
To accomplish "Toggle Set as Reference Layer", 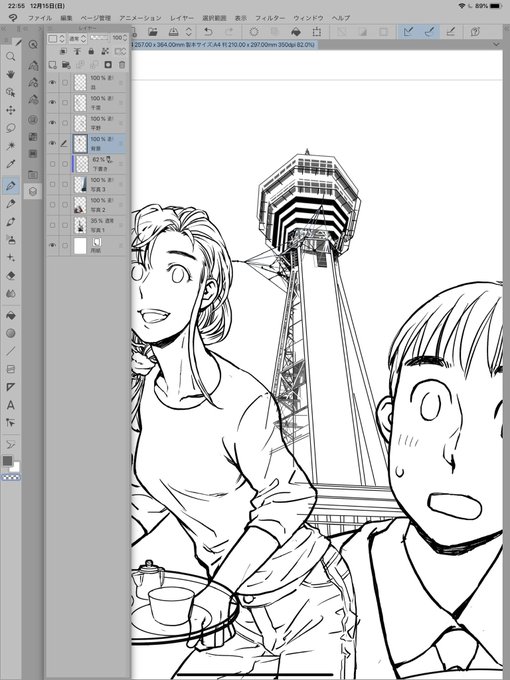I will pos(77,51).
